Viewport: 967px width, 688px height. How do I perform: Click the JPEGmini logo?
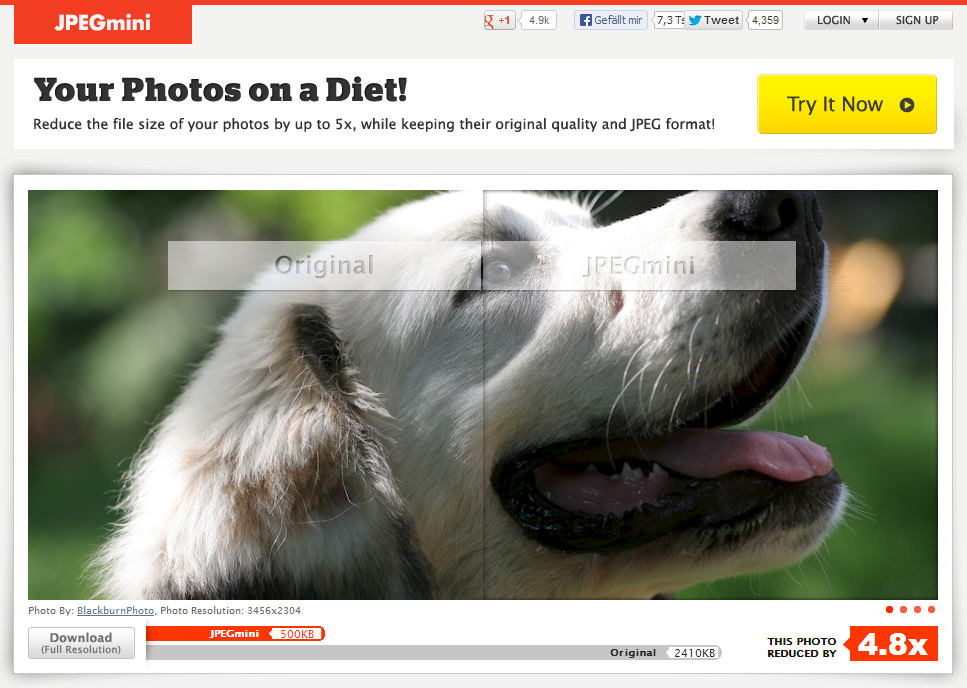coord(102,23)
